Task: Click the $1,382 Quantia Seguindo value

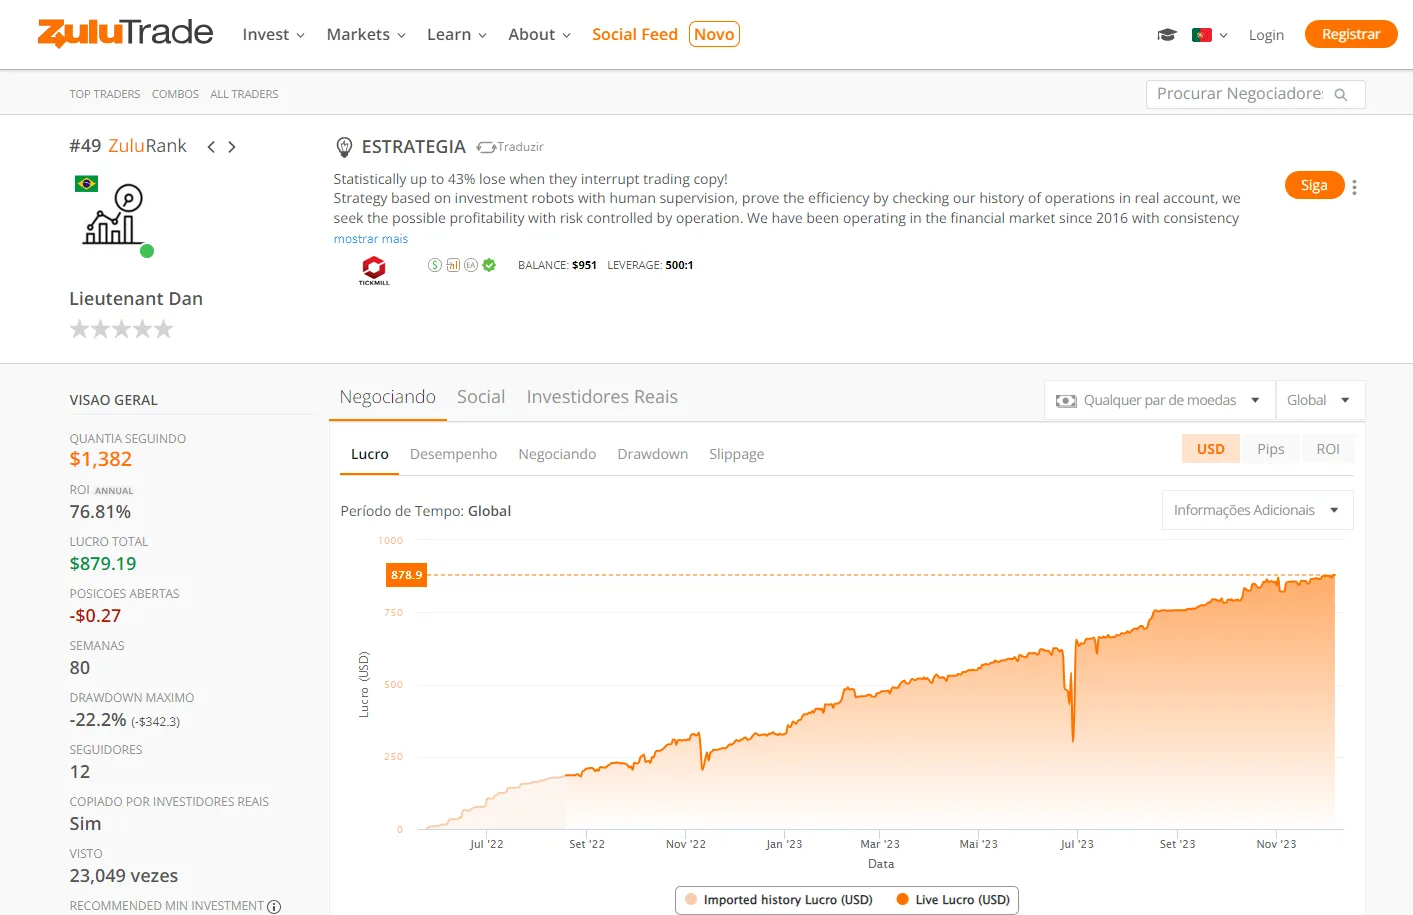Action: pos(101,459)
